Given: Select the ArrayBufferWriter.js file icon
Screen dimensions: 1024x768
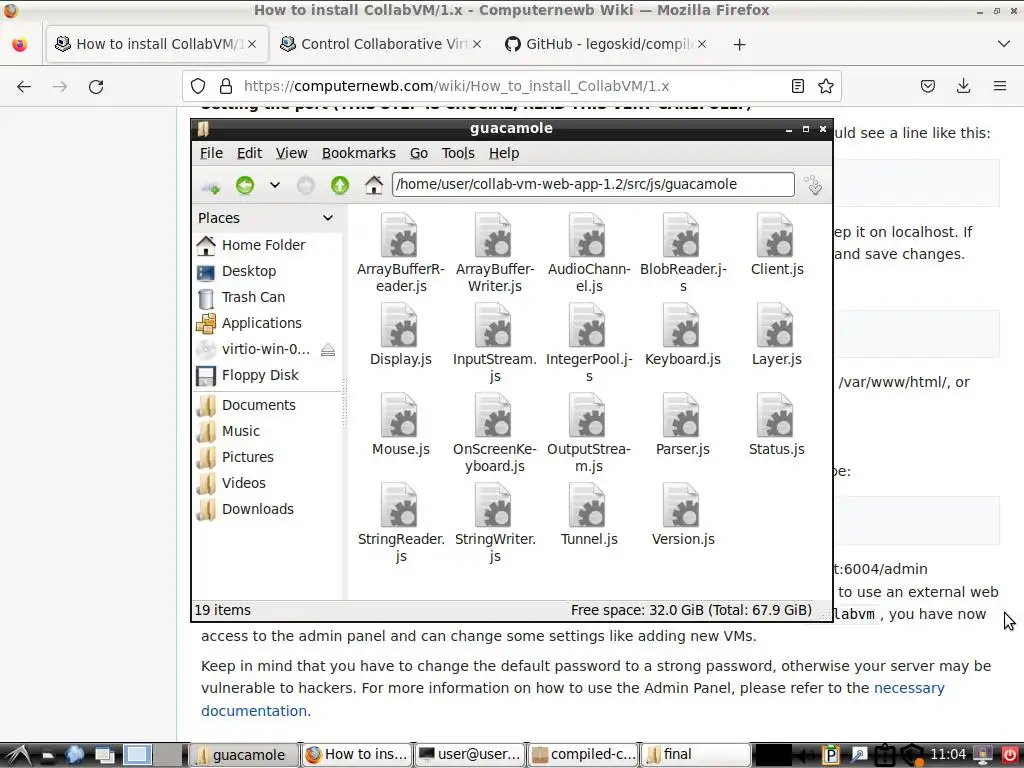Looking at the screenshot, I should click(494, 236).
